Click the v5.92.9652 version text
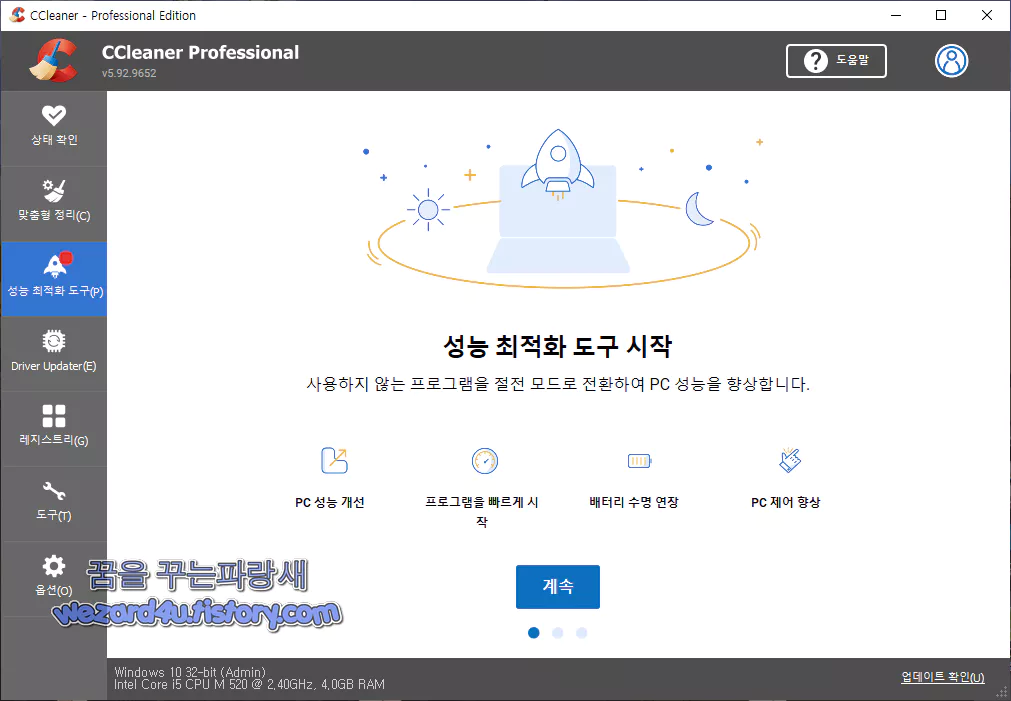Viewport: 1011px width, 701px height. tap(129, 73)
